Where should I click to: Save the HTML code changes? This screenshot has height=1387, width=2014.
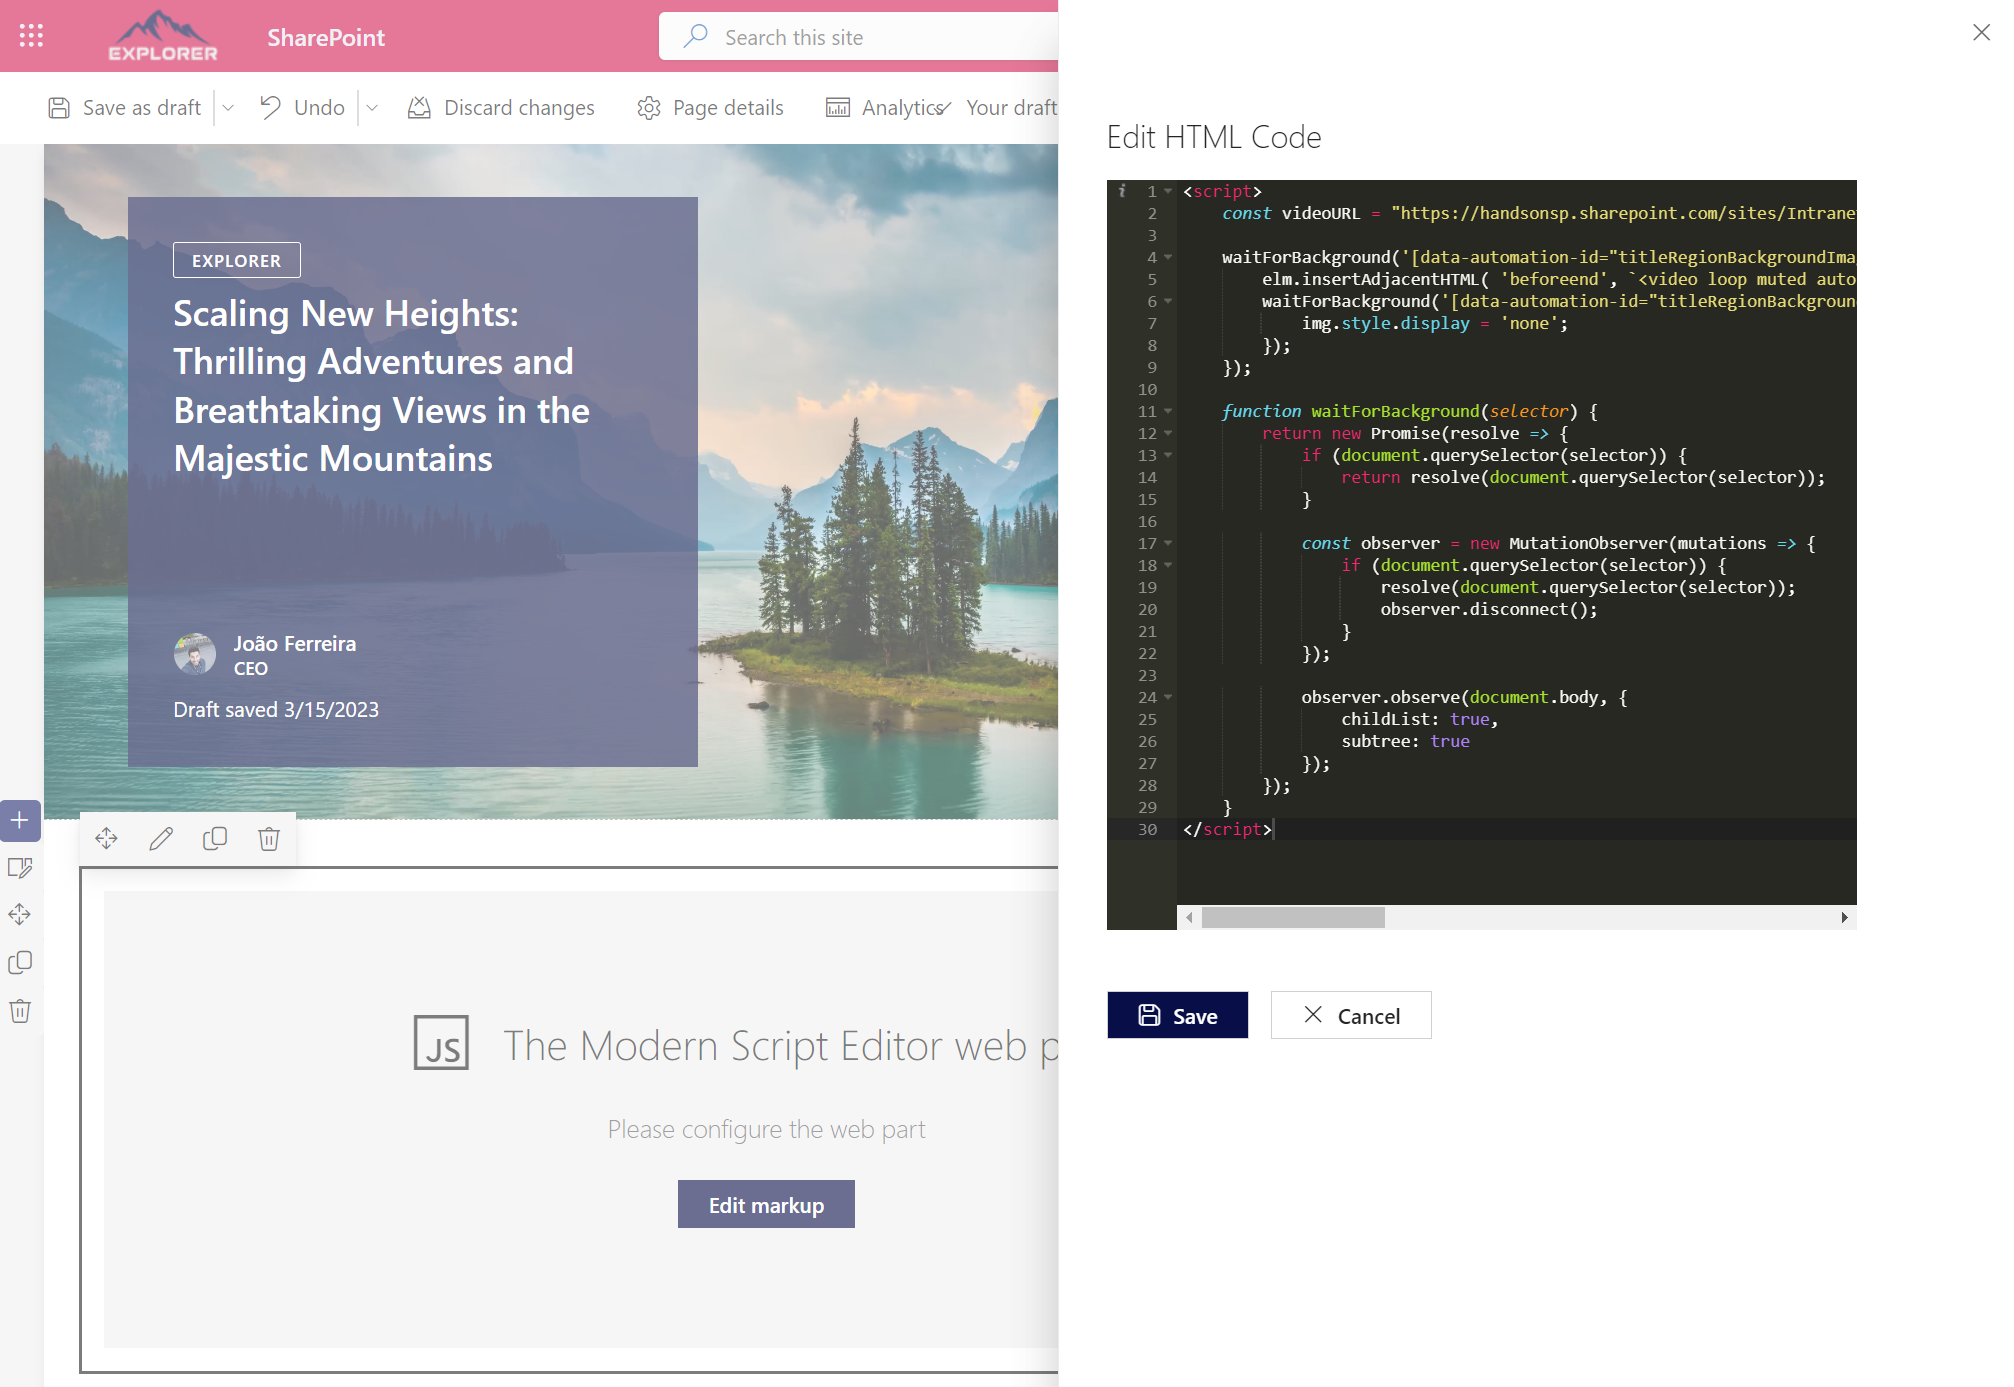(1177, 1015)
